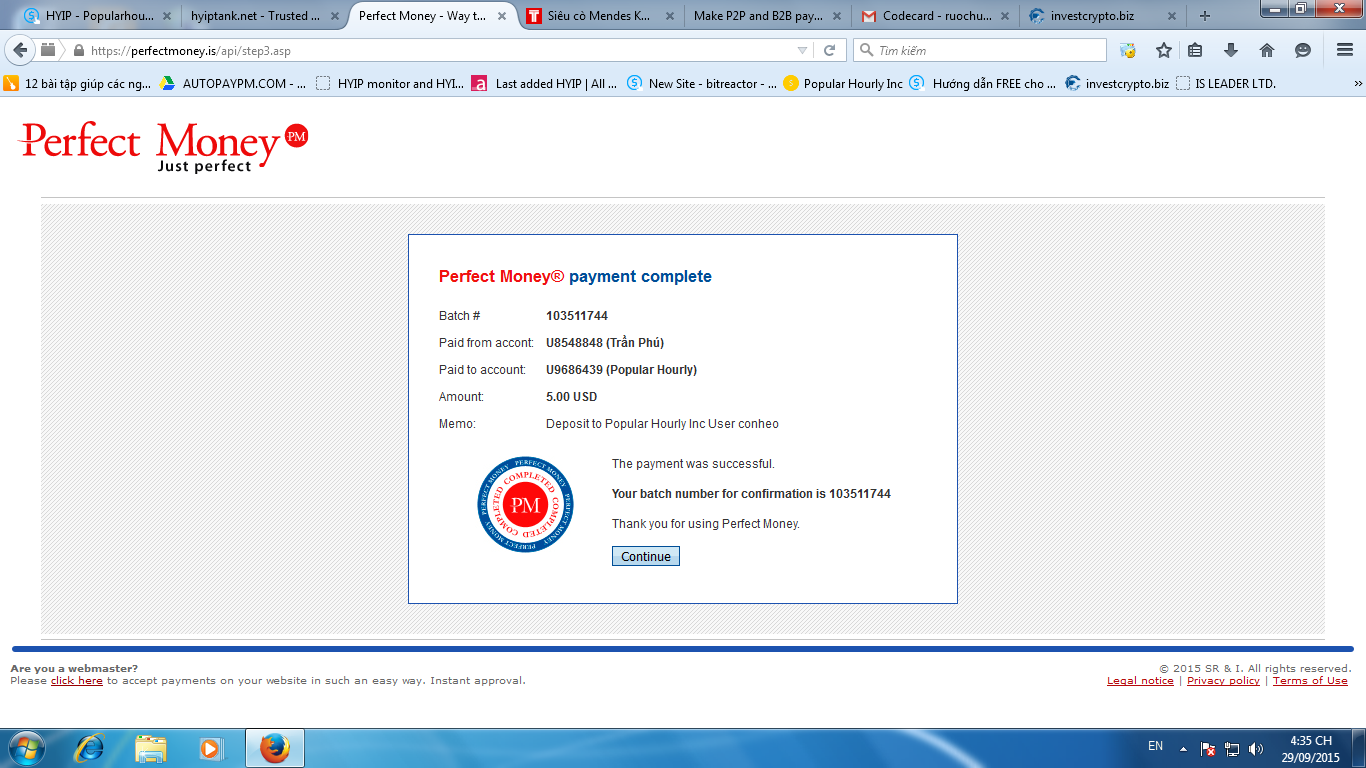Click the Firefox taskbar icon
Image resolution: width=1366 pixels, height=768 pixels.
coord(274,748)
